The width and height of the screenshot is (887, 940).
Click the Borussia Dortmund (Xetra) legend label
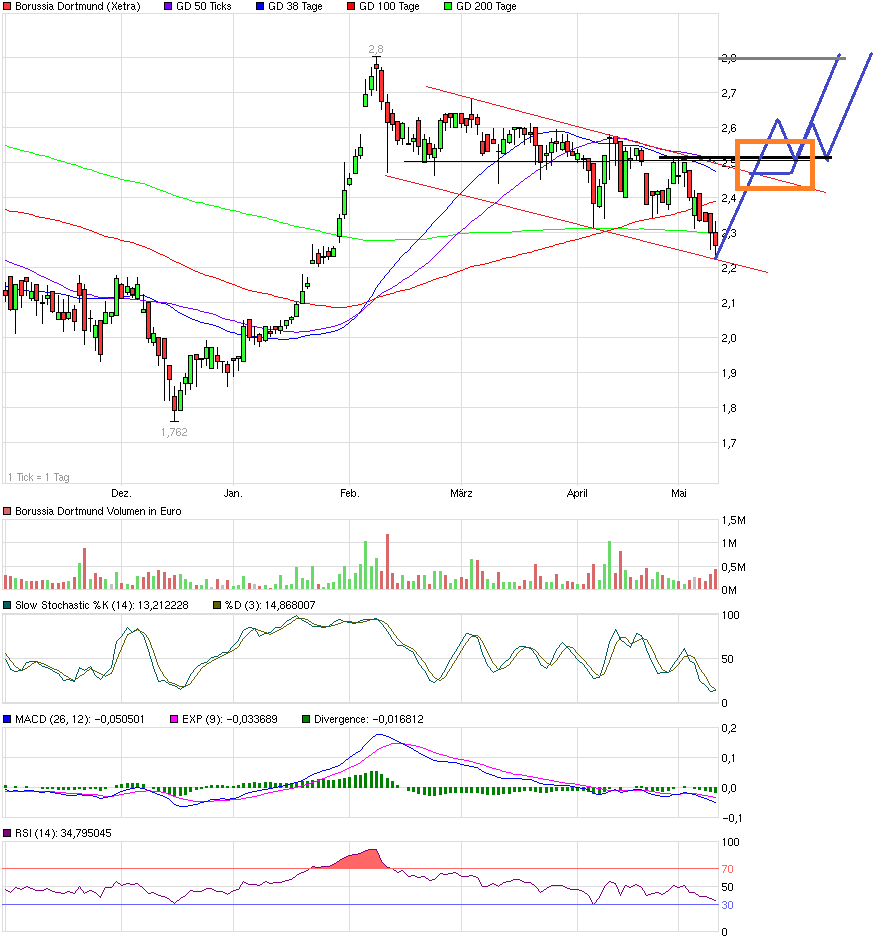point(78,7)
